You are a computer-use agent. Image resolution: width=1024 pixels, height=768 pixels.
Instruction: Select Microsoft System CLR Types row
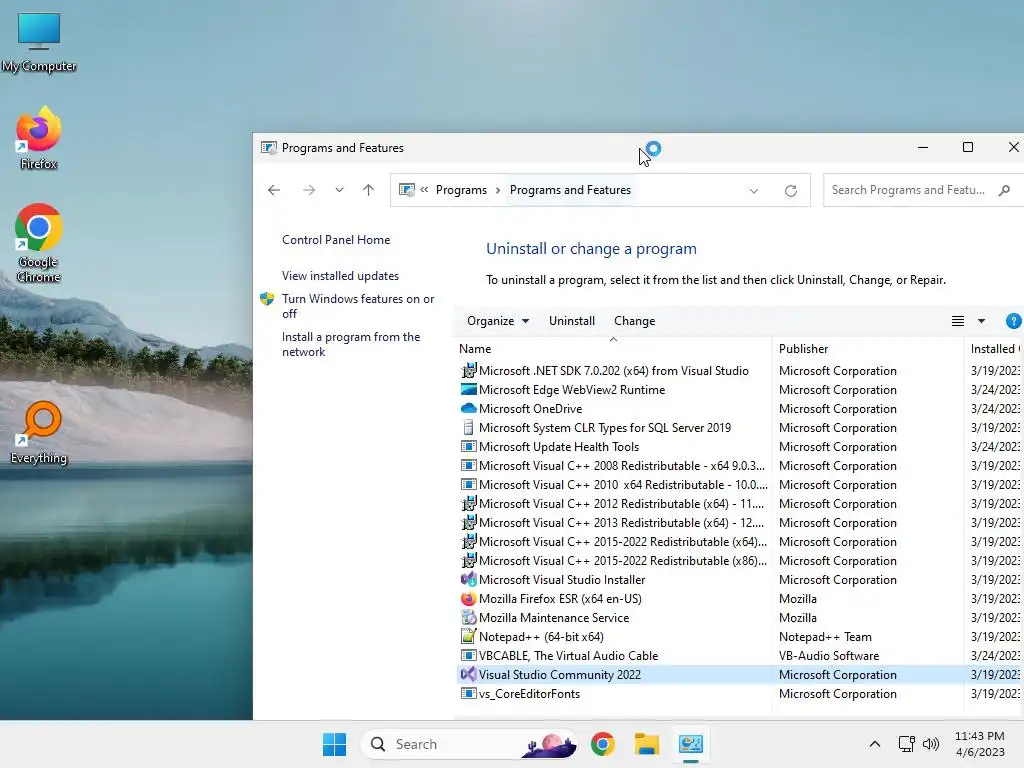click(x=741, y=427)
